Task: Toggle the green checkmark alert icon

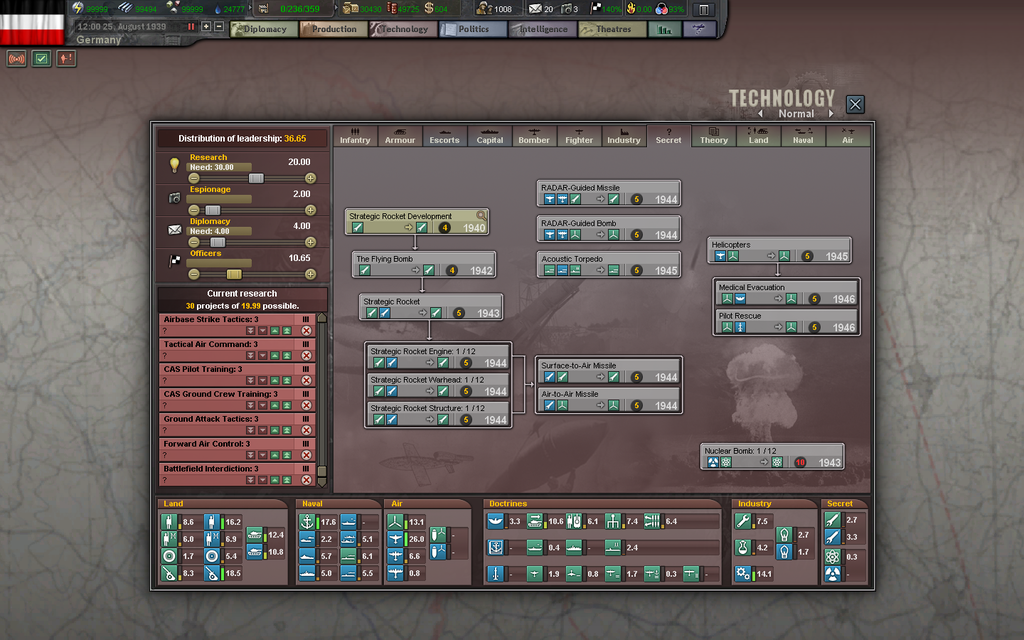Action: (x=41, y=59)
